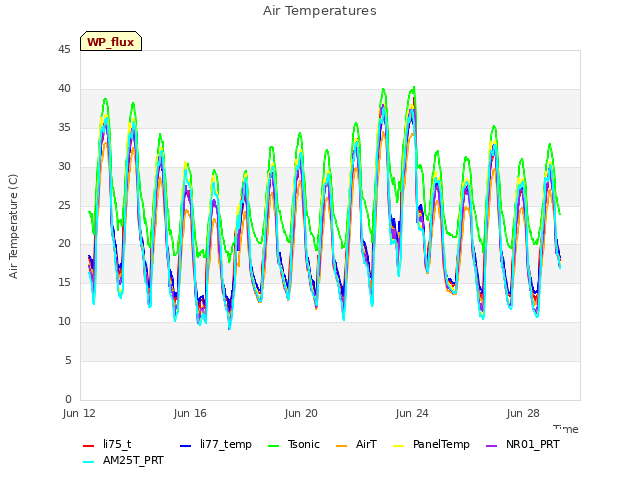Click the 30 y-axis tick label

coord(64,167)
